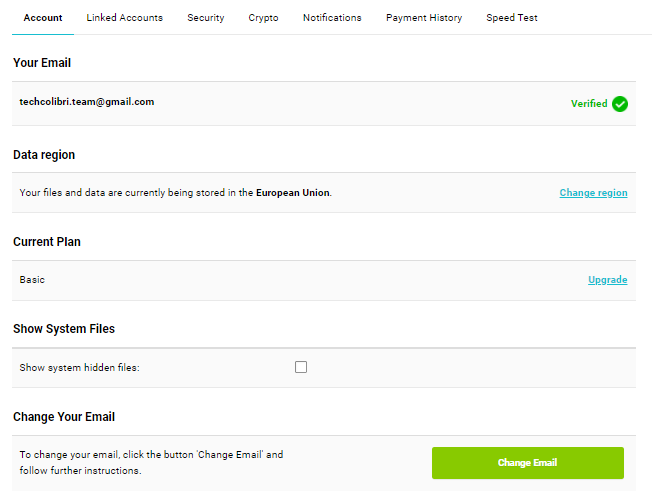Switch to the Security tab
672x500 pixels.
[206, 18]
